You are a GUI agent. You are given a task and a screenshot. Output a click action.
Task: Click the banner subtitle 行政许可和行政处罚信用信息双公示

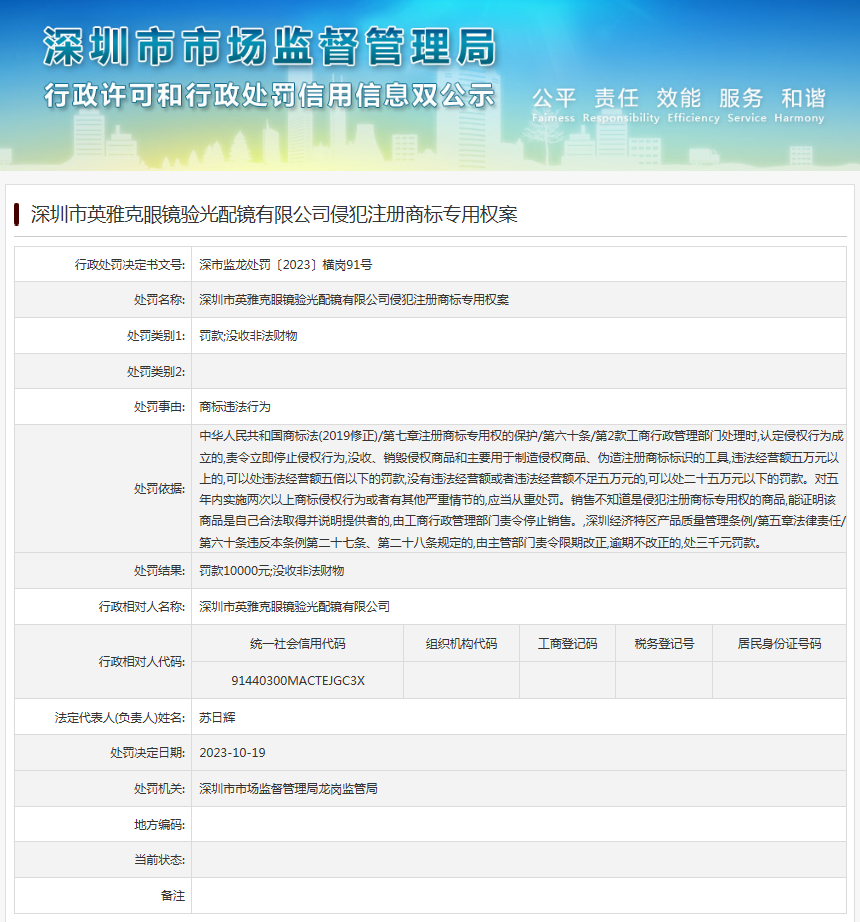269,95
